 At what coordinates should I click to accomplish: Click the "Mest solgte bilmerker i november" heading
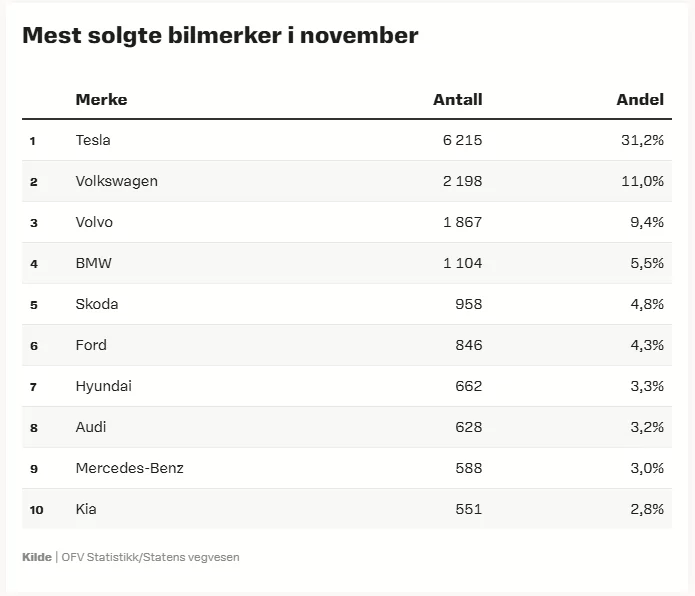(220, 36)
